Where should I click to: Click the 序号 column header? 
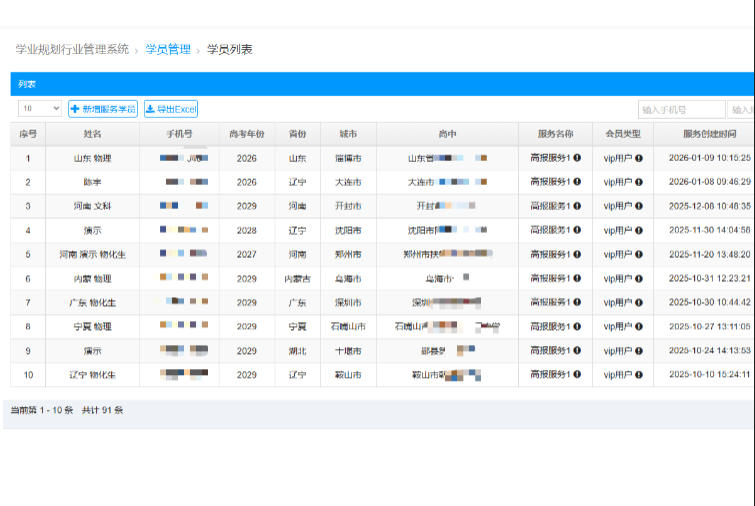click(x=28, y=134)
